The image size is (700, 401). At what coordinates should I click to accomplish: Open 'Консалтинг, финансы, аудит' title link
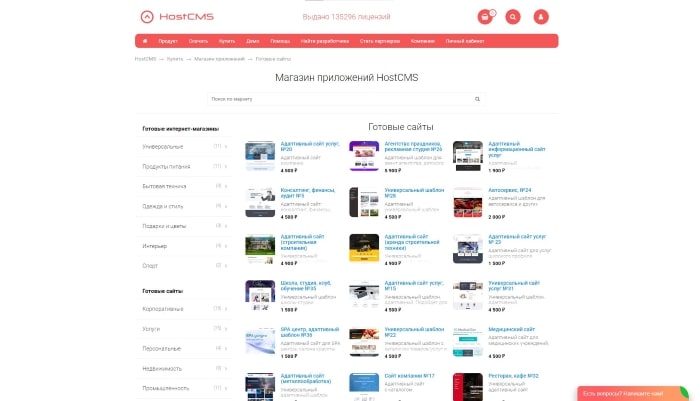[x=308, y=193]
